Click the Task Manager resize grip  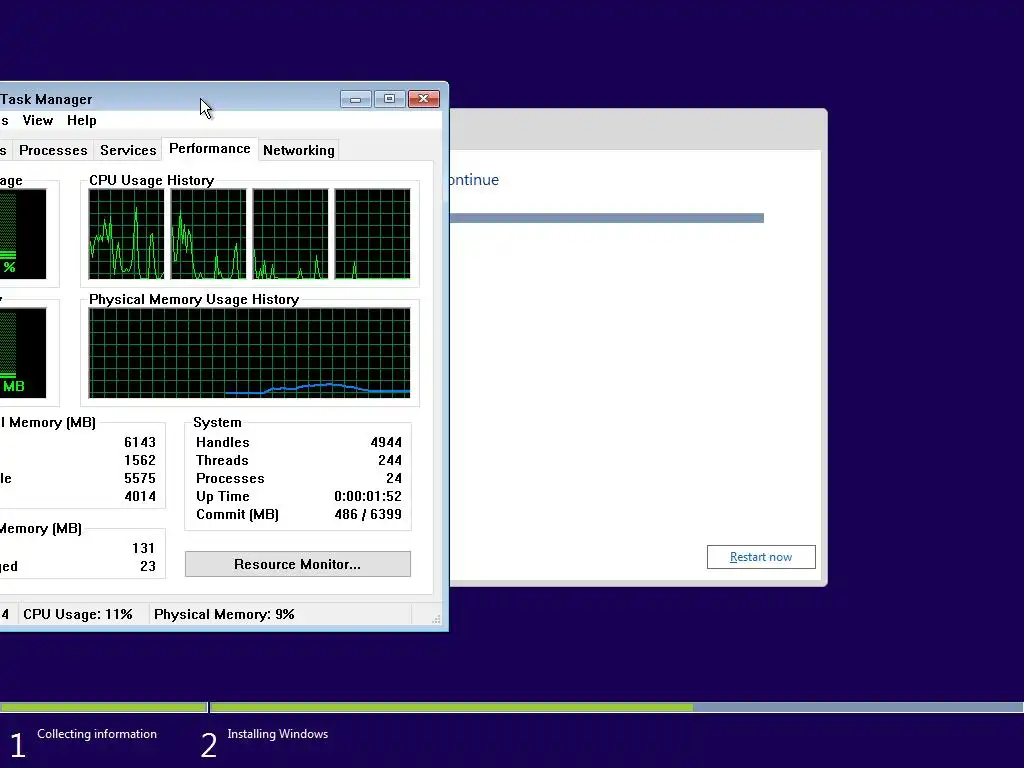(436, 618)
